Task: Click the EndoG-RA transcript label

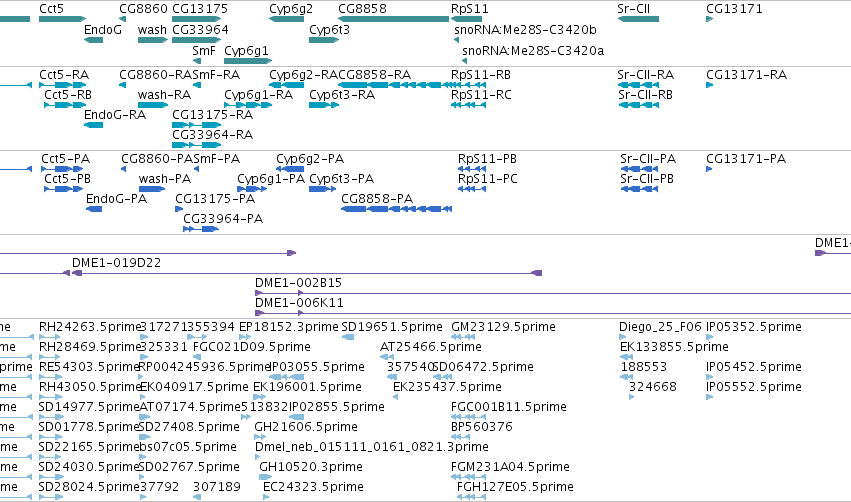Action: point(115,115)
